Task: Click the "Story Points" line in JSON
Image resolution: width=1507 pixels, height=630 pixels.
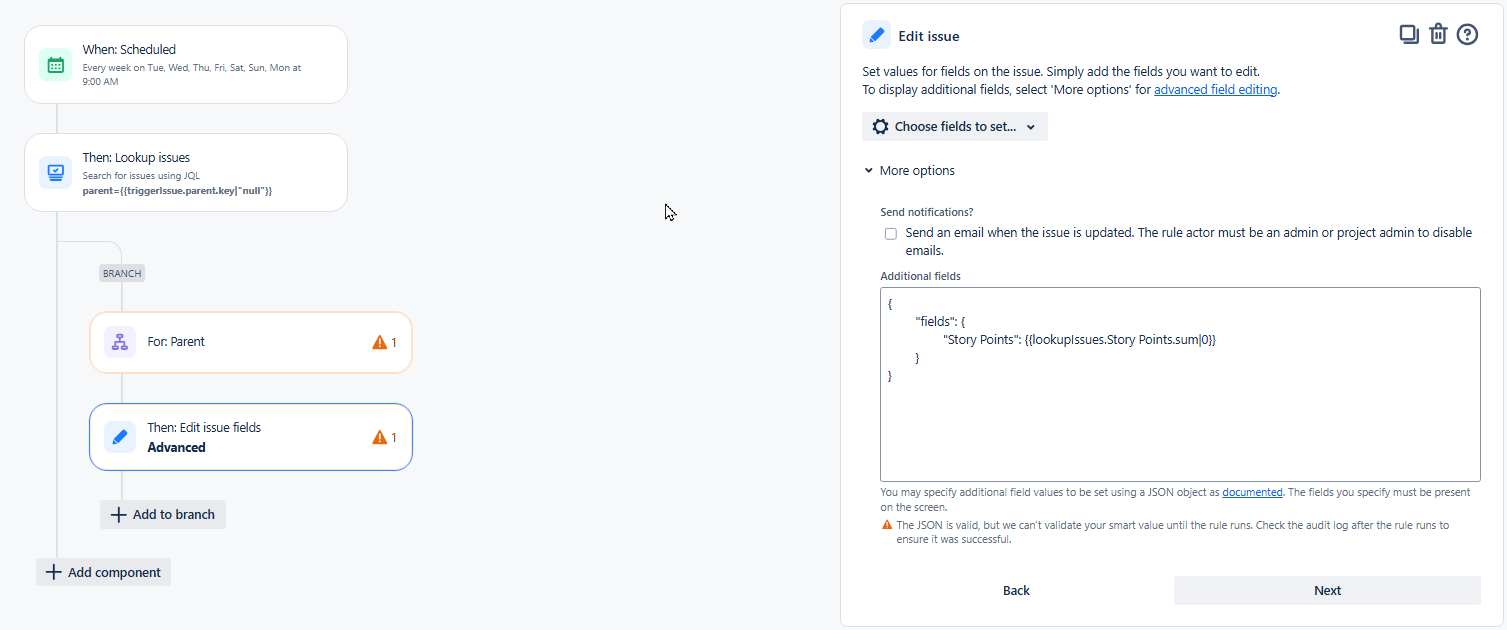Action: coord(1079,340)
